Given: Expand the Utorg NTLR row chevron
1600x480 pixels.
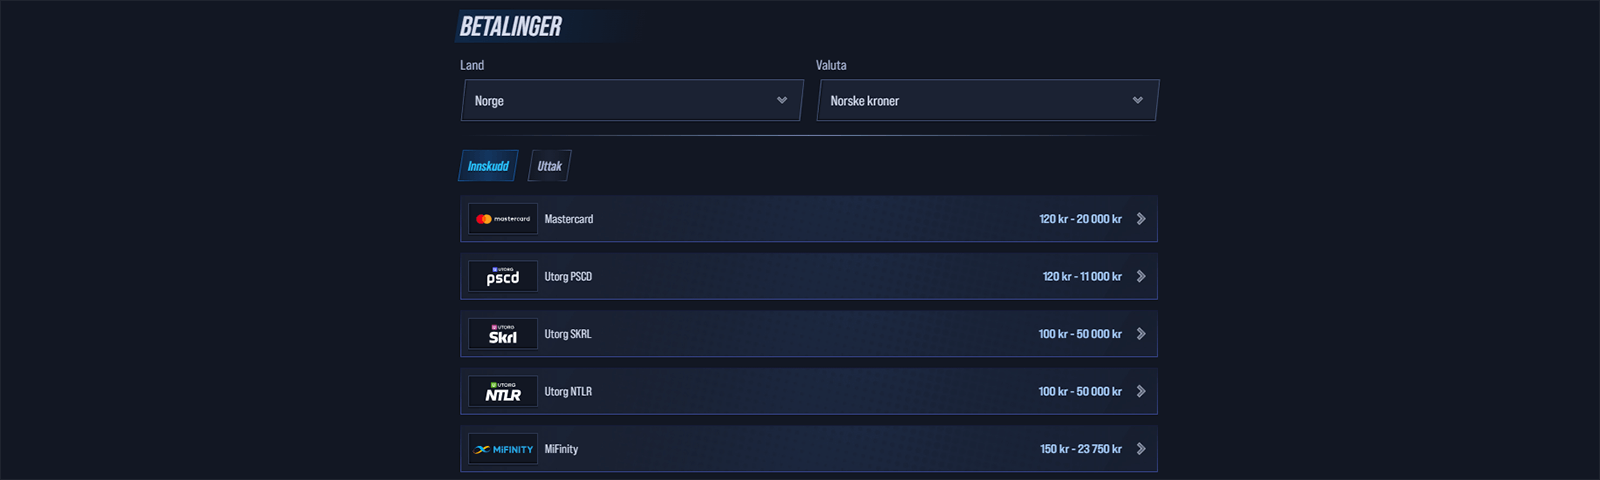Looking at the screenshot, I should pos(1141,392).
